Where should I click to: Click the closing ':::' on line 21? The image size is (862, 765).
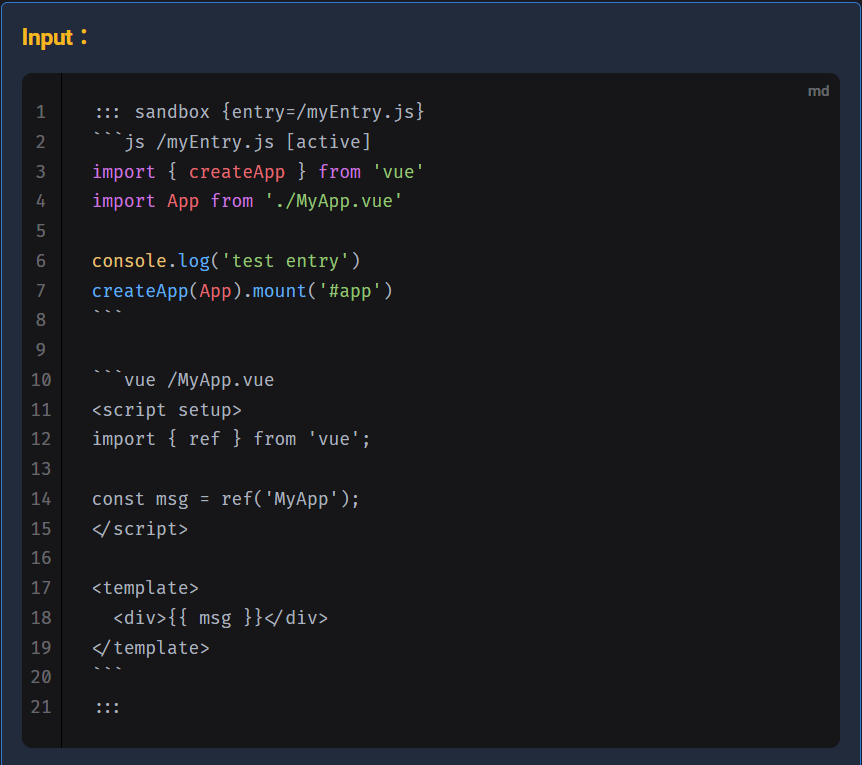(x=107, y=707)
